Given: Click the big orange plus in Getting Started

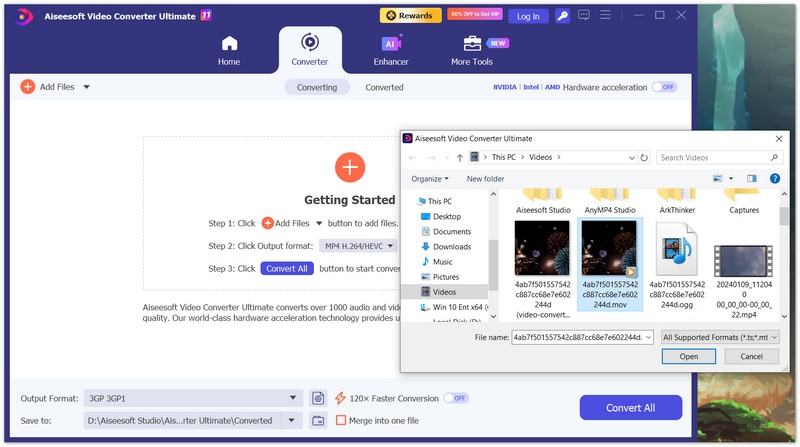Looking at the screenshot, I should point(350,167).
